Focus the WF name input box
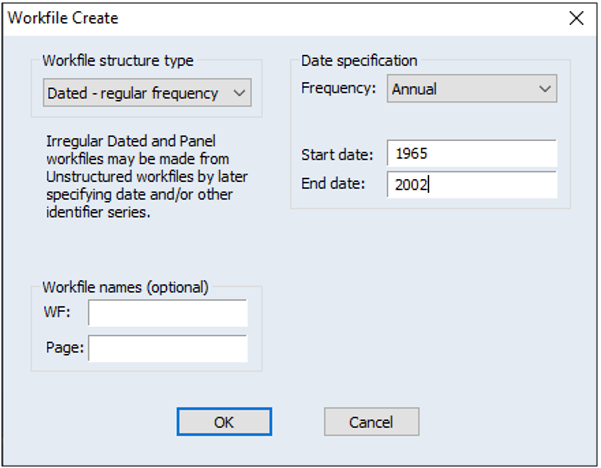 click(x=167, y=314)
